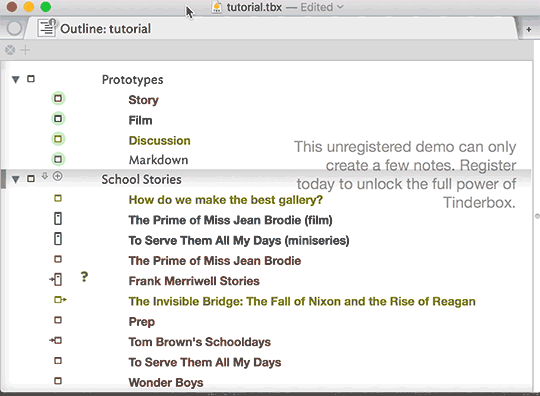Click the icon for To Serve Them All My Days (miniseries)
This screenshot has height=396, width=540.
pos(58,239)
